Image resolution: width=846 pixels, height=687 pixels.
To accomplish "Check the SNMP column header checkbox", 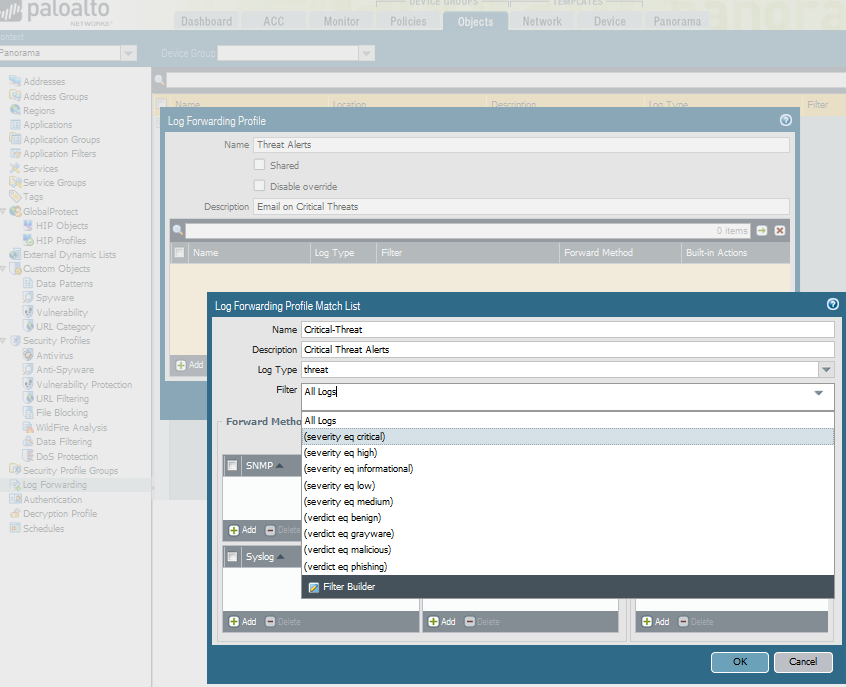I will pos(233,465).
